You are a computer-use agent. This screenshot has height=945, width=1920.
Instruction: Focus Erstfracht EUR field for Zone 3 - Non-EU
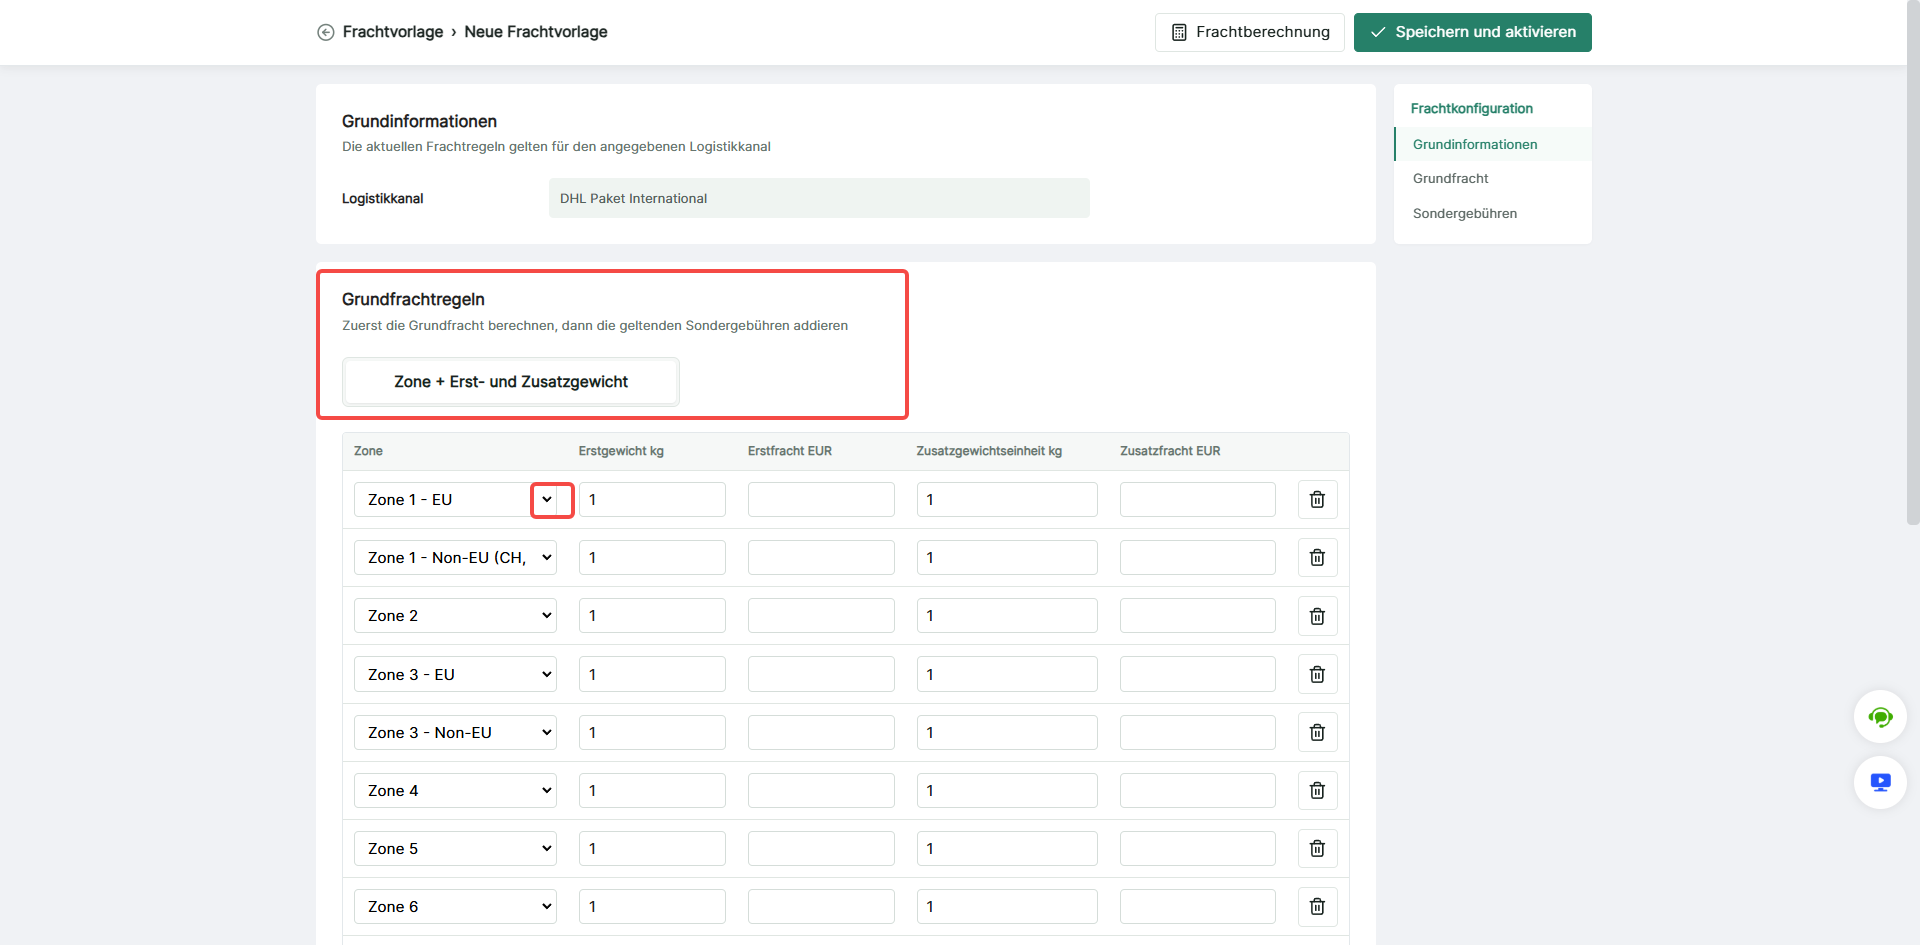tap(821, 733)
